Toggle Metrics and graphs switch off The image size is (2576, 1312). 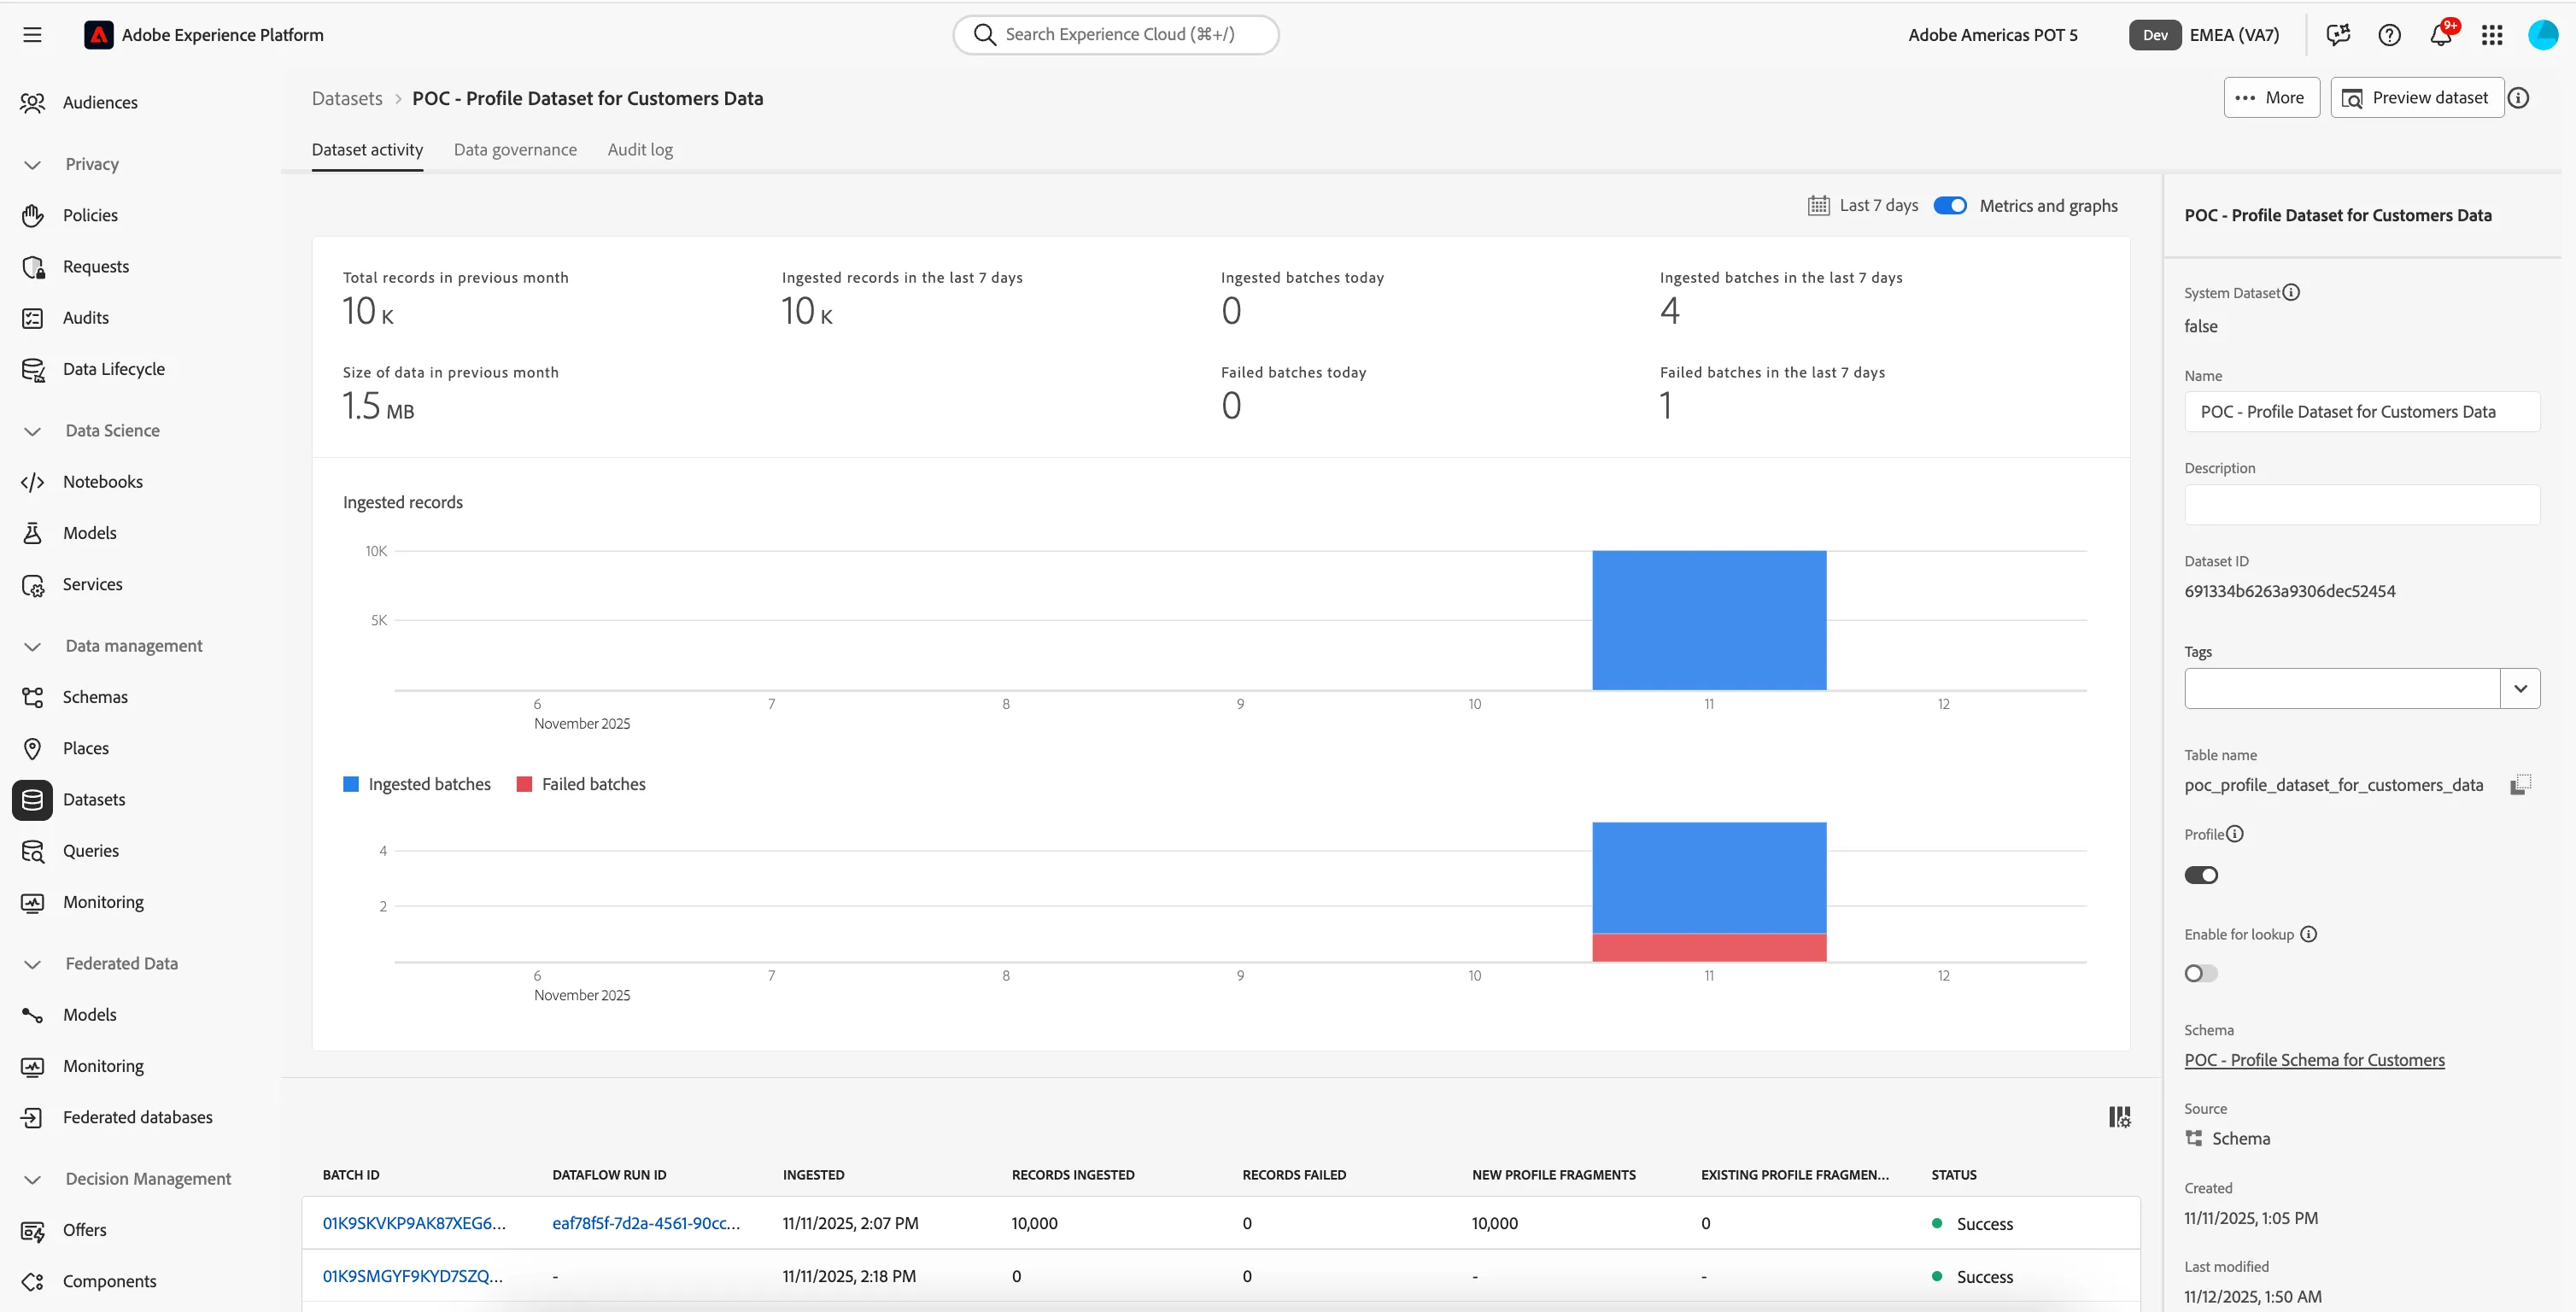(1949, 205)
